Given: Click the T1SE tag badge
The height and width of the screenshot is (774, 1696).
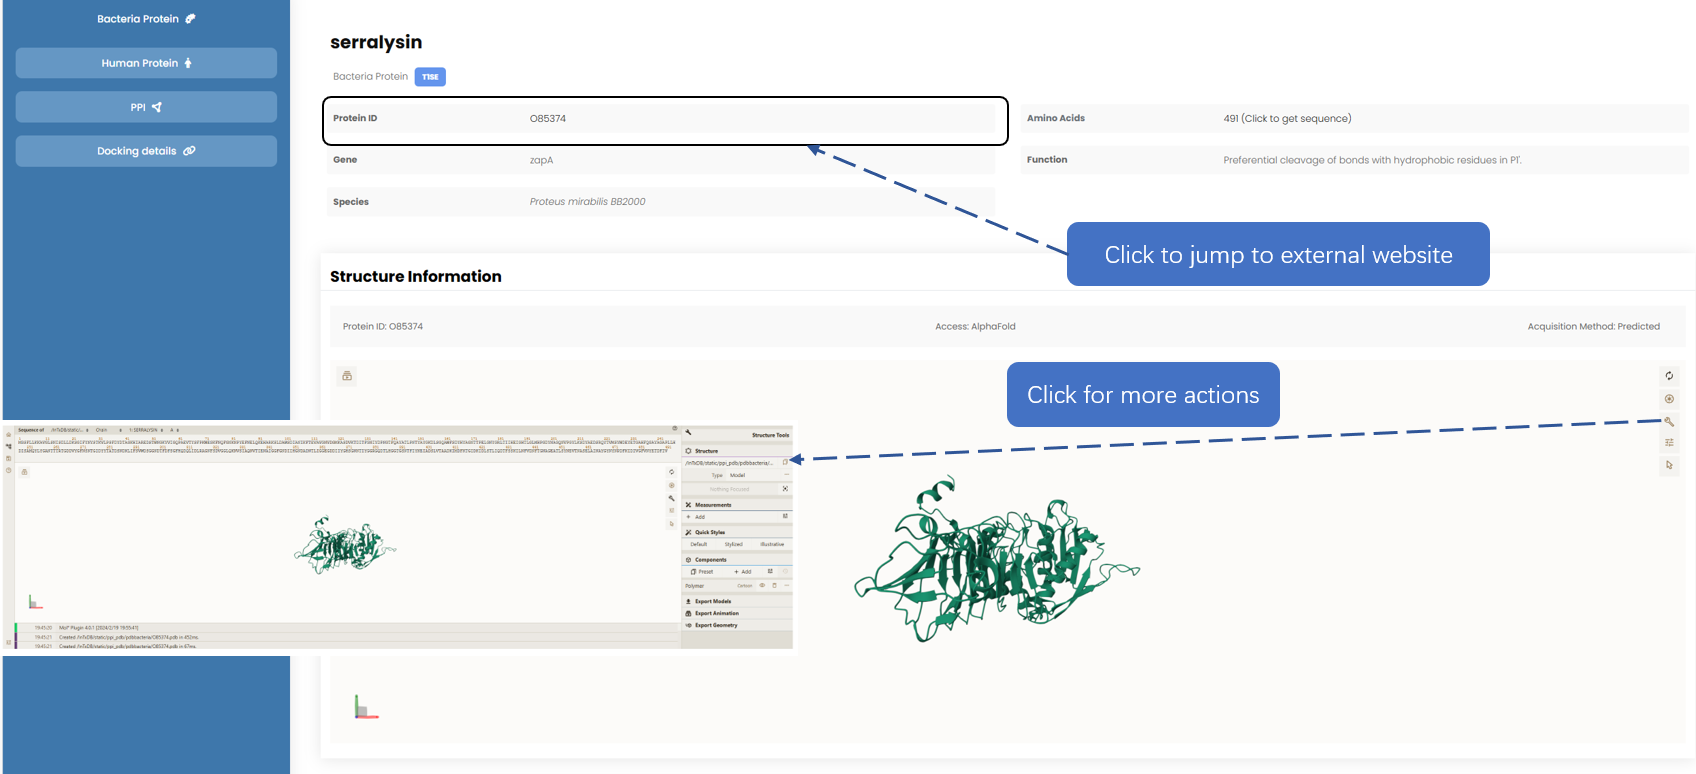Looking at the screenshot, I should [430, 77].
